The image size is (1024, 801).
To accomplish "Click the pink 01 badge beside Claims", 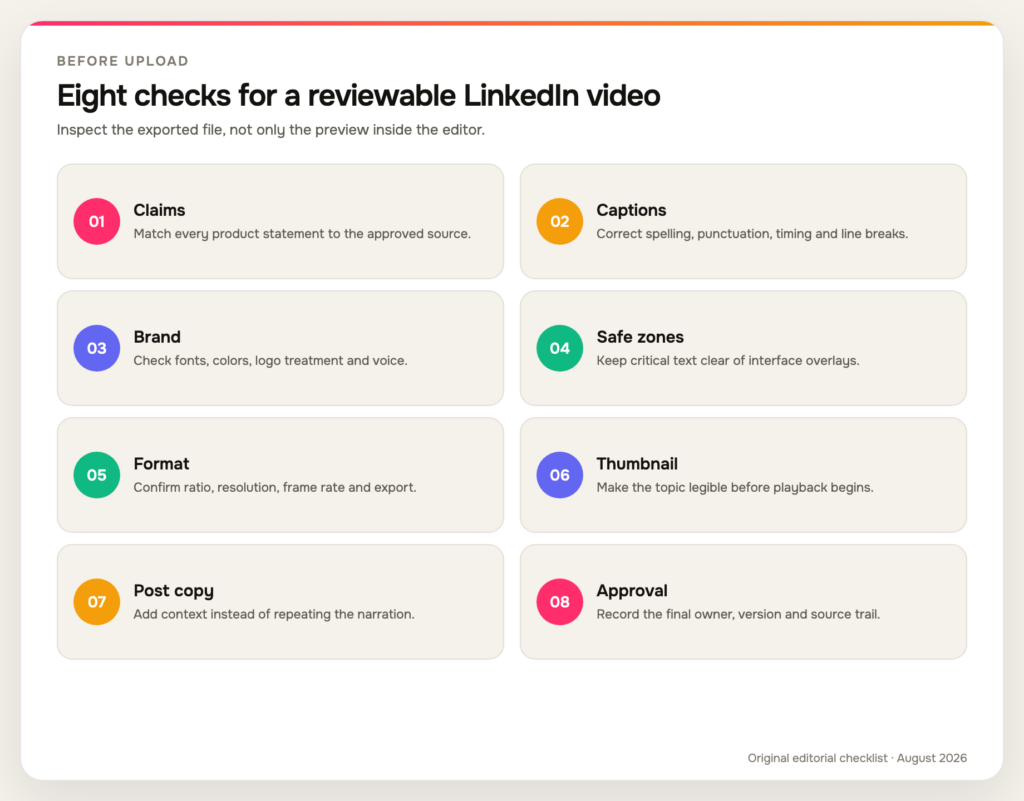I will coord(97,221).
